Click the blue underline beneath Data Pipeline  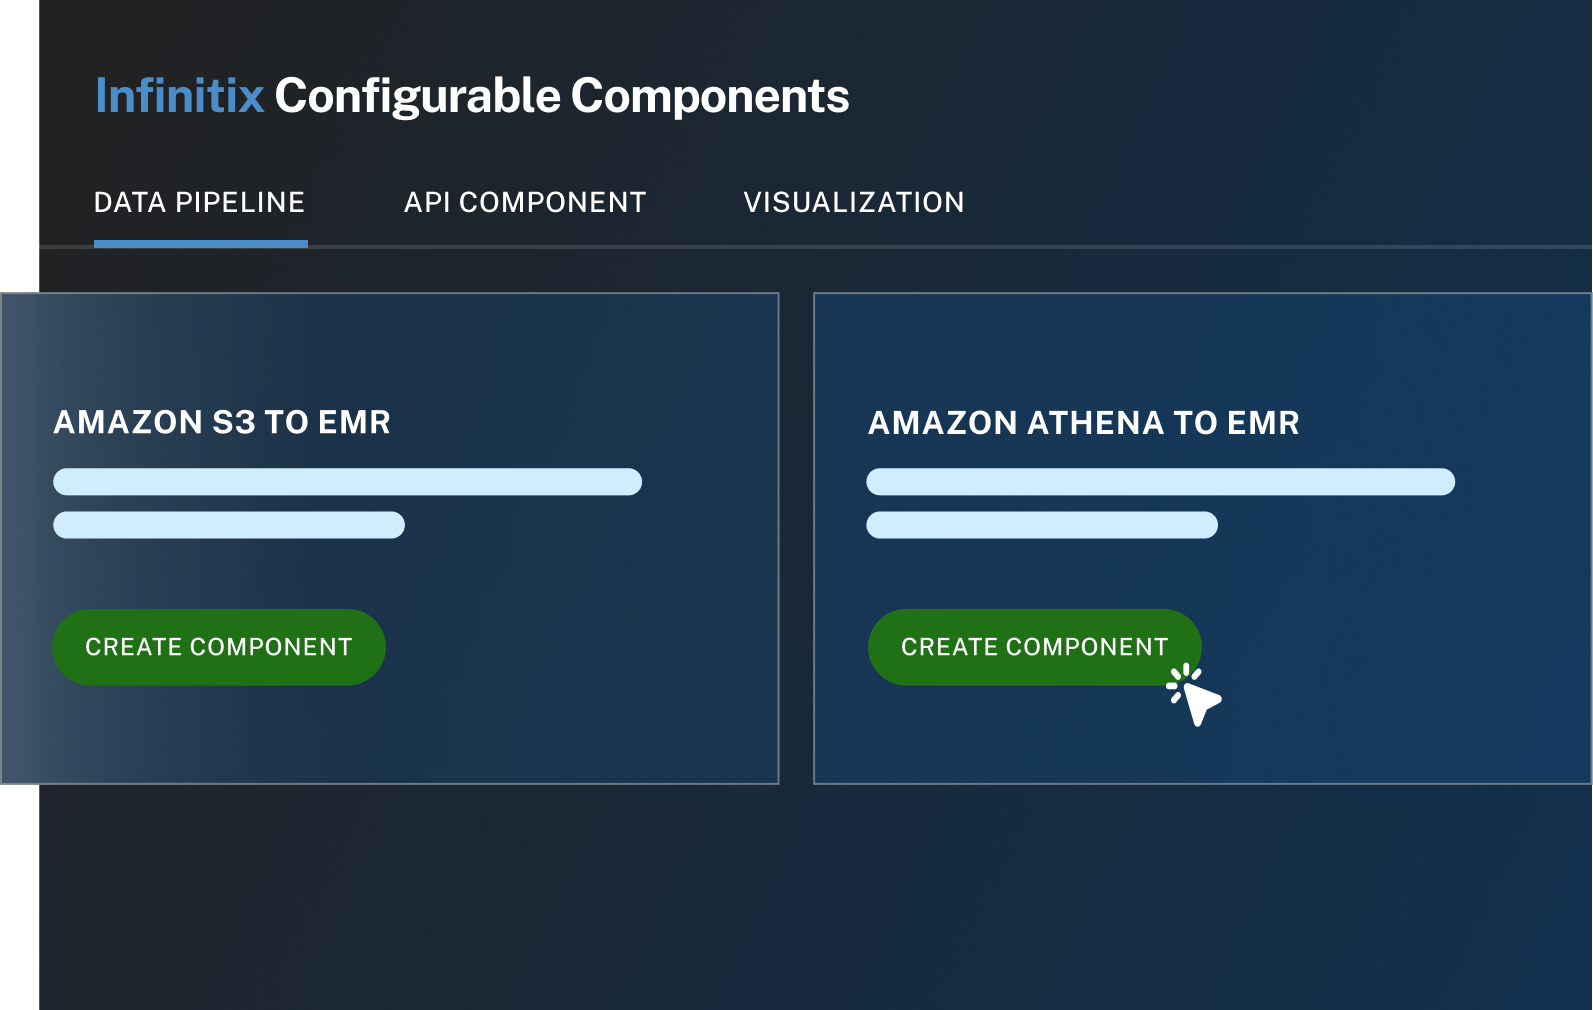(201, 244)
